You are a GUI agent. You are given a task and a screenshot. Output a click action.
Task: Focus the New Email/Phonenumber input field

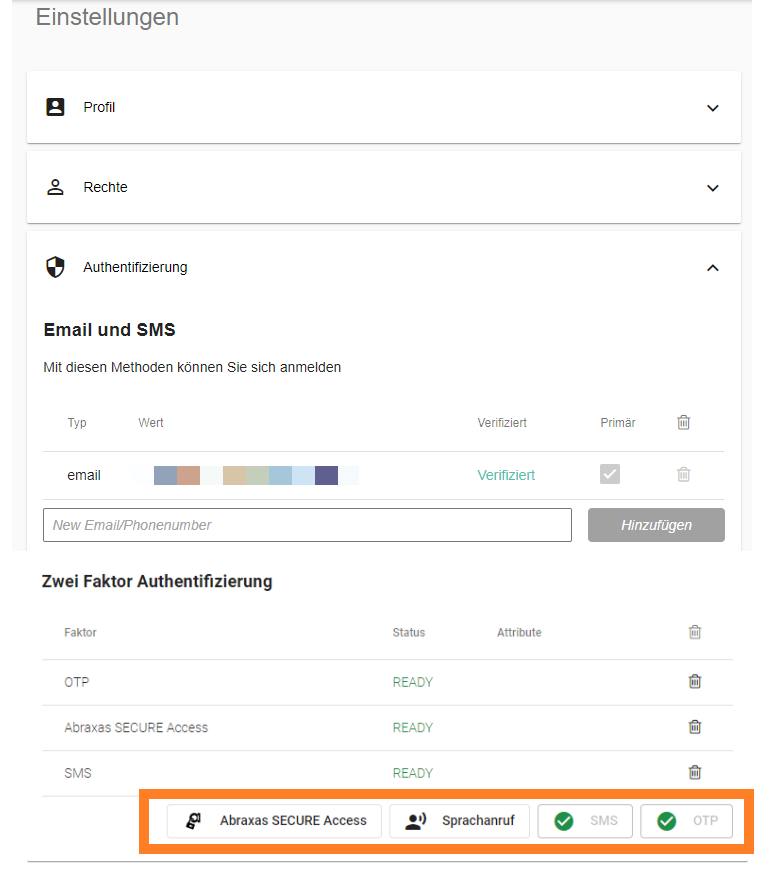pos(307,525)
